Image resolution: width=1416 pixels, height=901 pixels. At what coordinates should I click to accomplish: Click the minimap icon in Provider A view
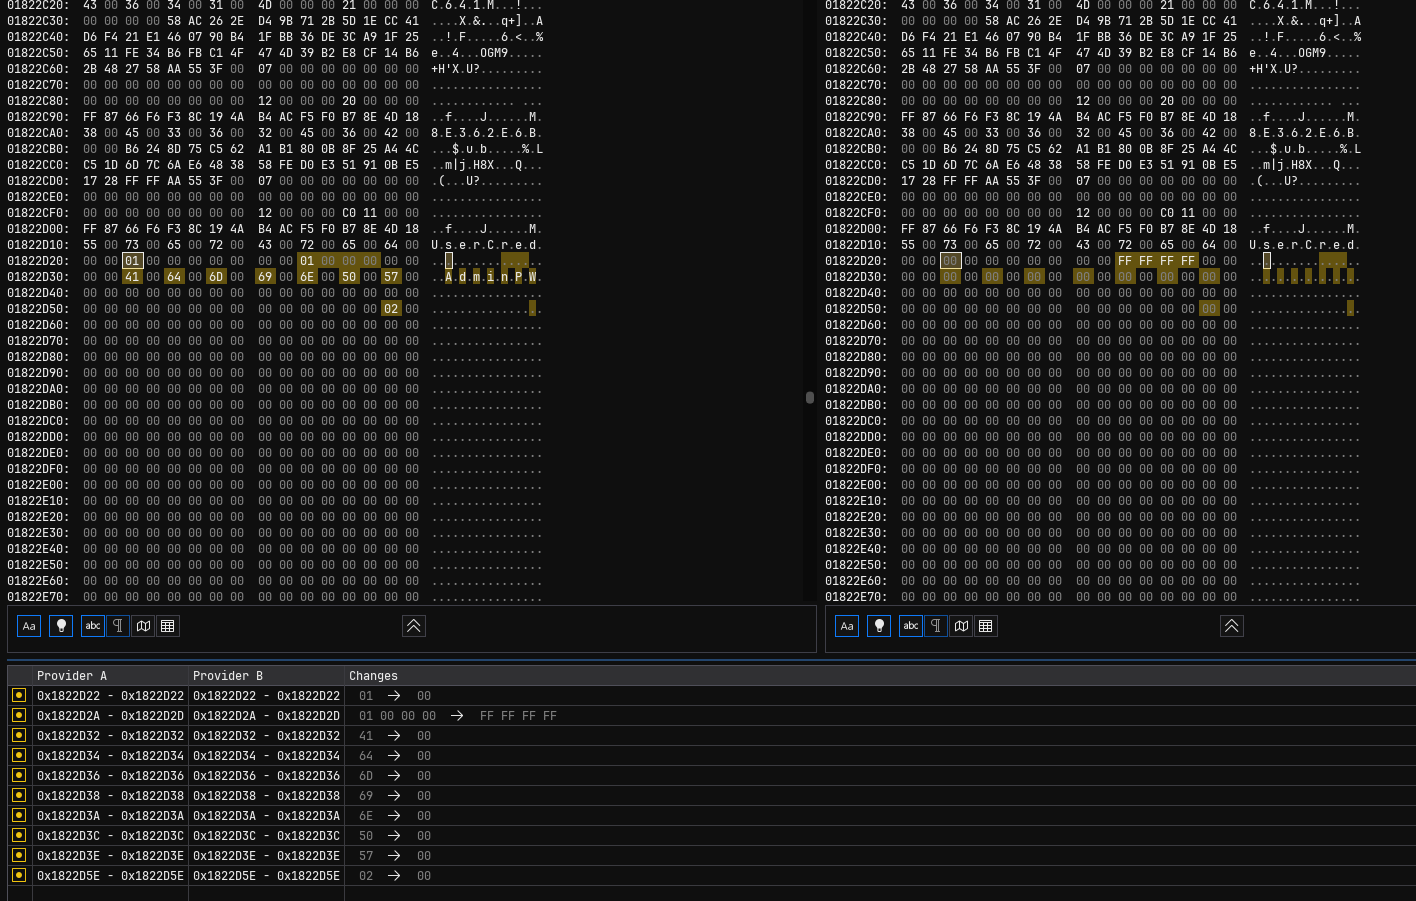pos(143,626)
